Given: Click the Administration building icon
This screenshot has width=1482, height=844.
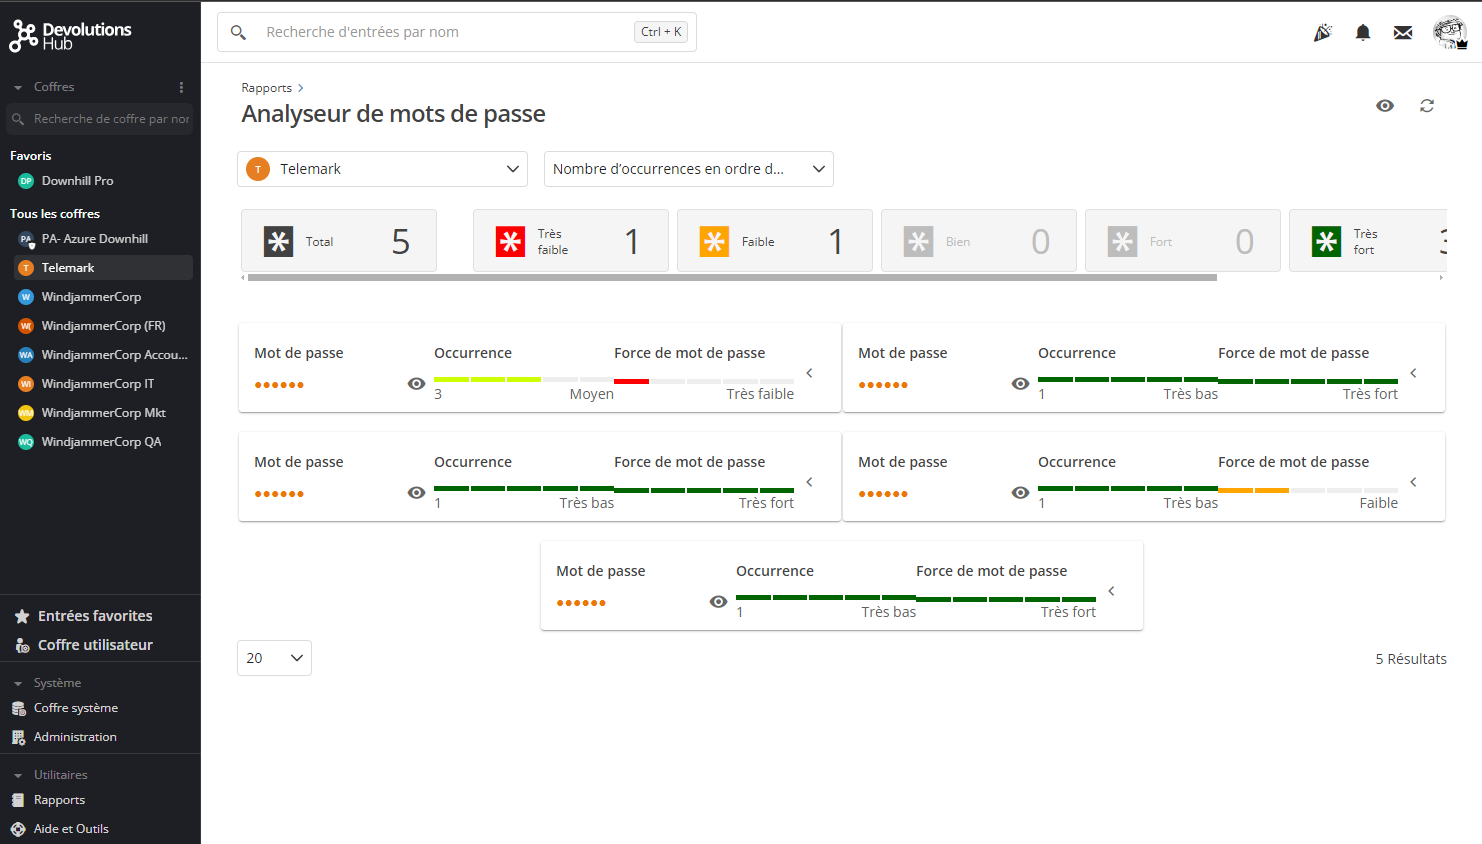Looking at the screenshot, I should click(18, 737).
